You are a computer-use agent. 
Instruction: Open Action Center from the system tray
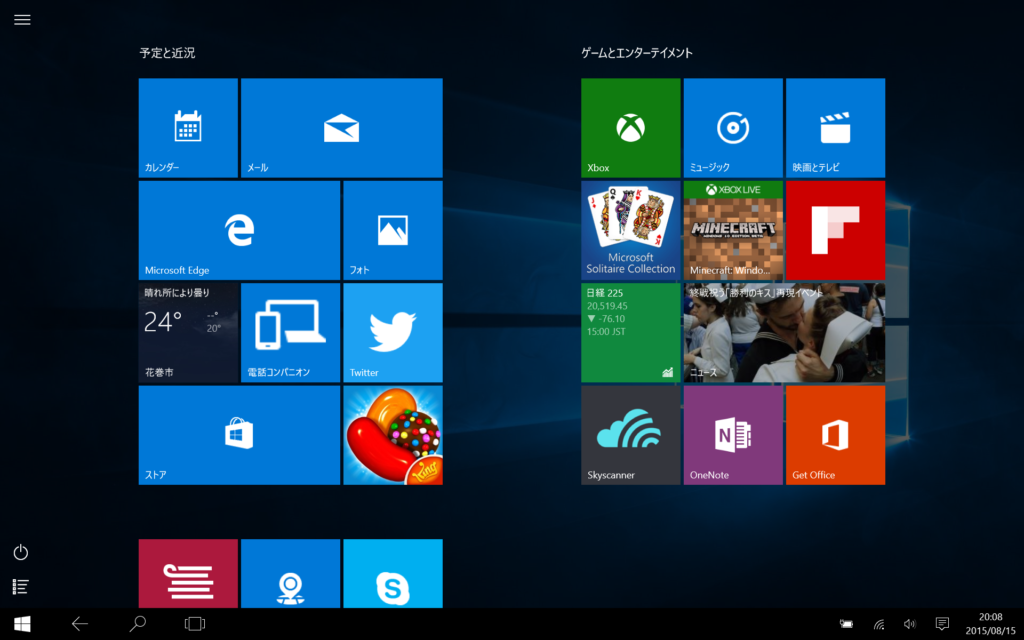click(x=943, y=622)
